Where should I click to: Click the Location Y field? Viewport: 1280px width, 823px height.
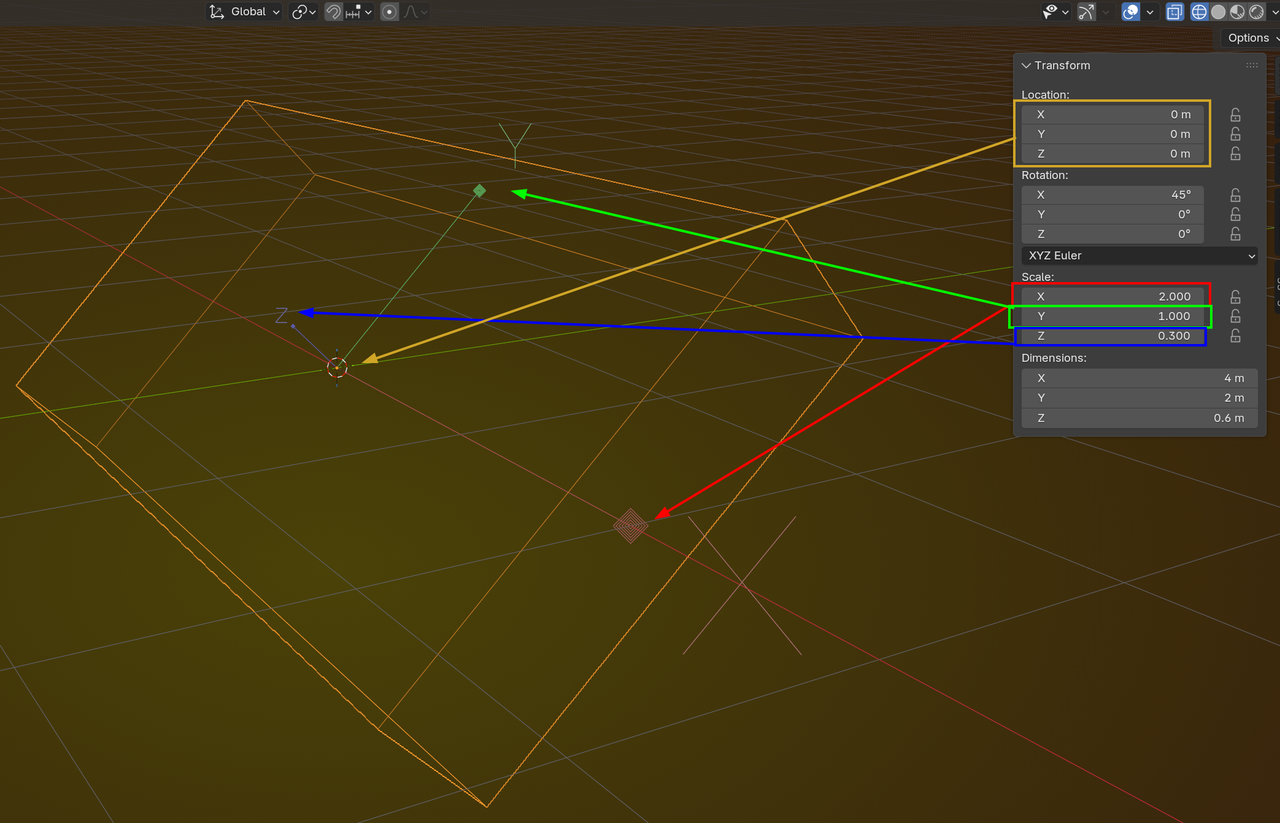pyautogui.click(x=1113, y=134)
